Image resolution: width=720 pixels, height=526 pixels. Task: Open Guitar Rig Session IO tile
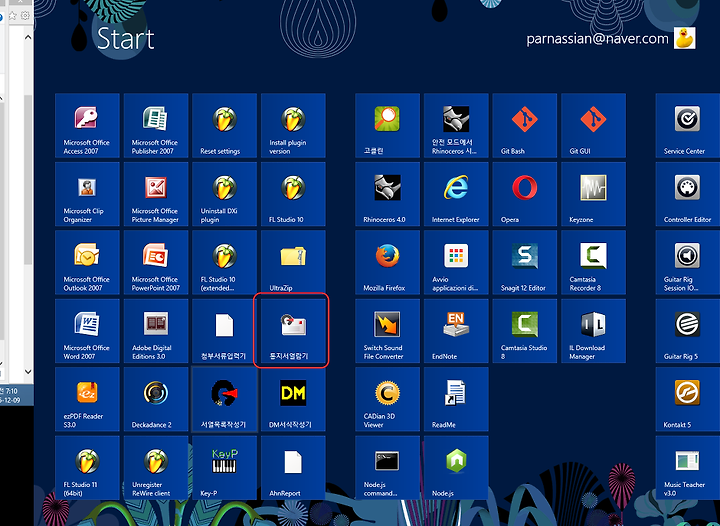[x=687, y=262]
